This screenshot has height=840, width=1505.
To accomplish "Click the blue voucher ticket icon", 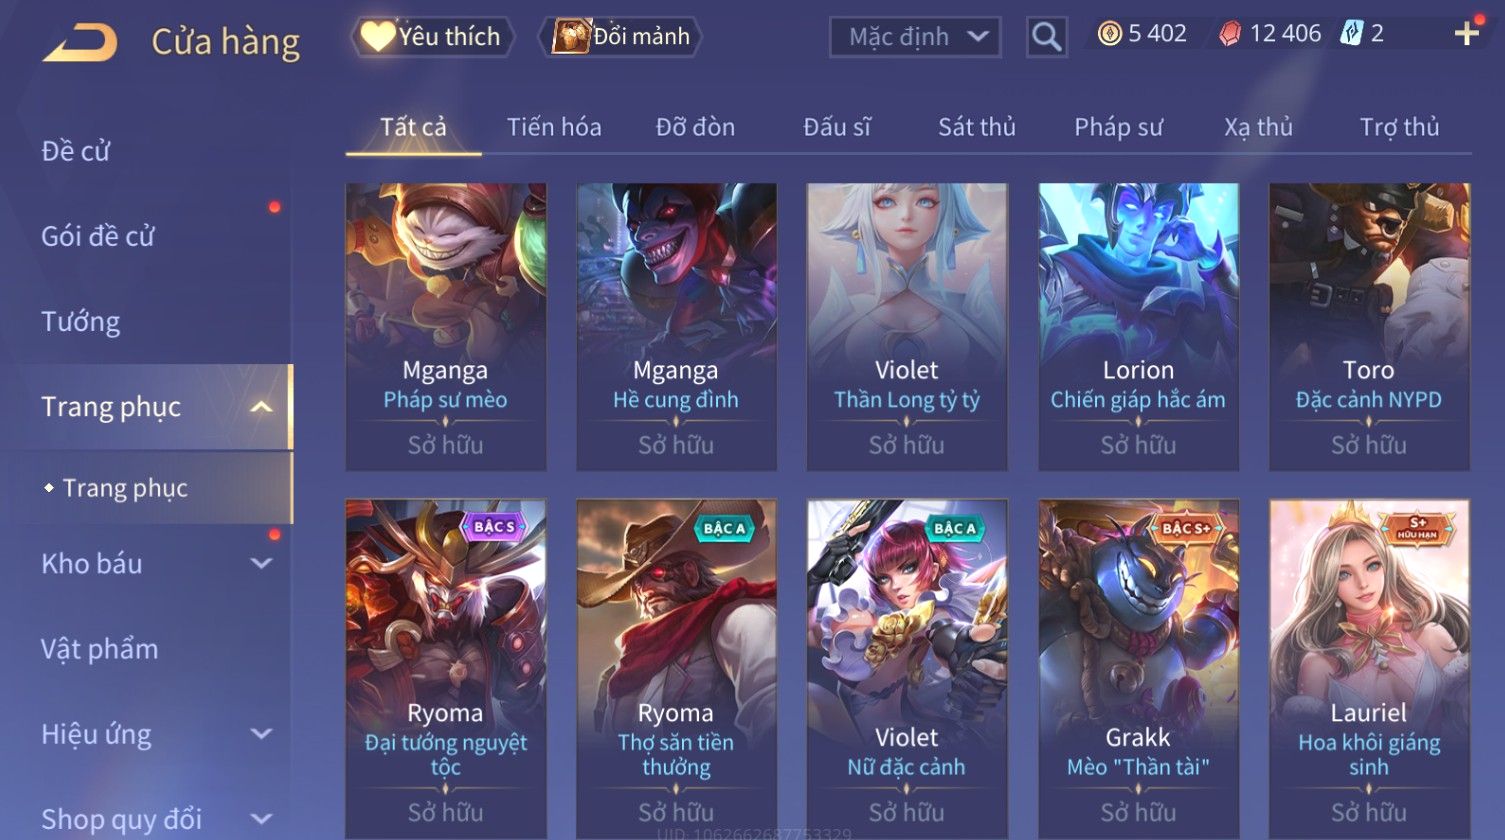I will point(1352,34).
